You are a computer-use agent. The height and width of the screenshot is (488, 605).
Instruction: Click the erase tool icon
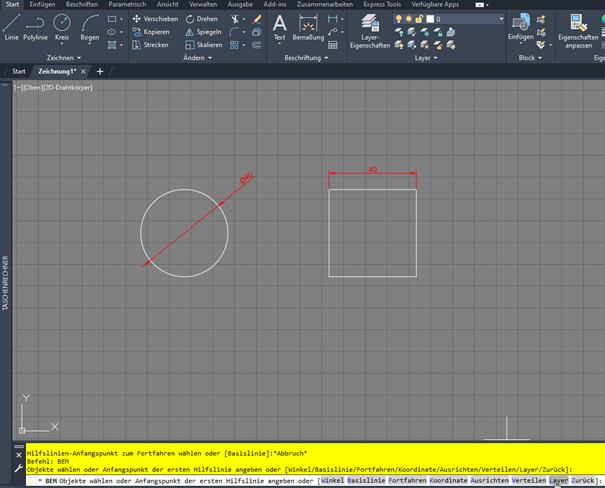coord(257,19)
